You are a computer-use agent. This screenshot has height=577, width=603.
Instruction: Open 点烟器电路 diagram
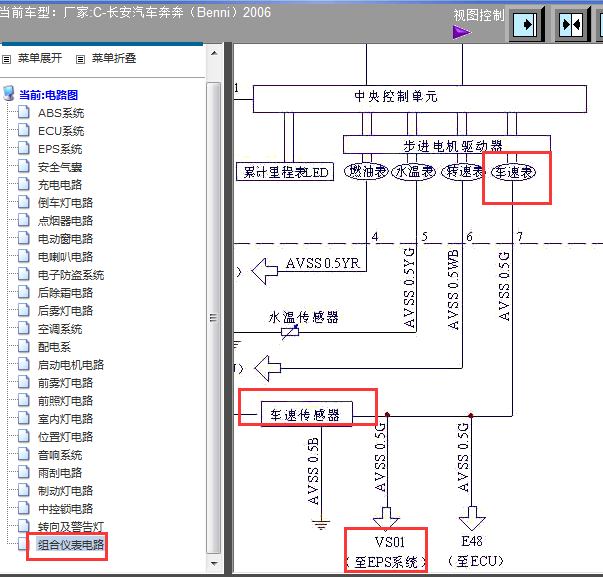(x=65, y=221)
